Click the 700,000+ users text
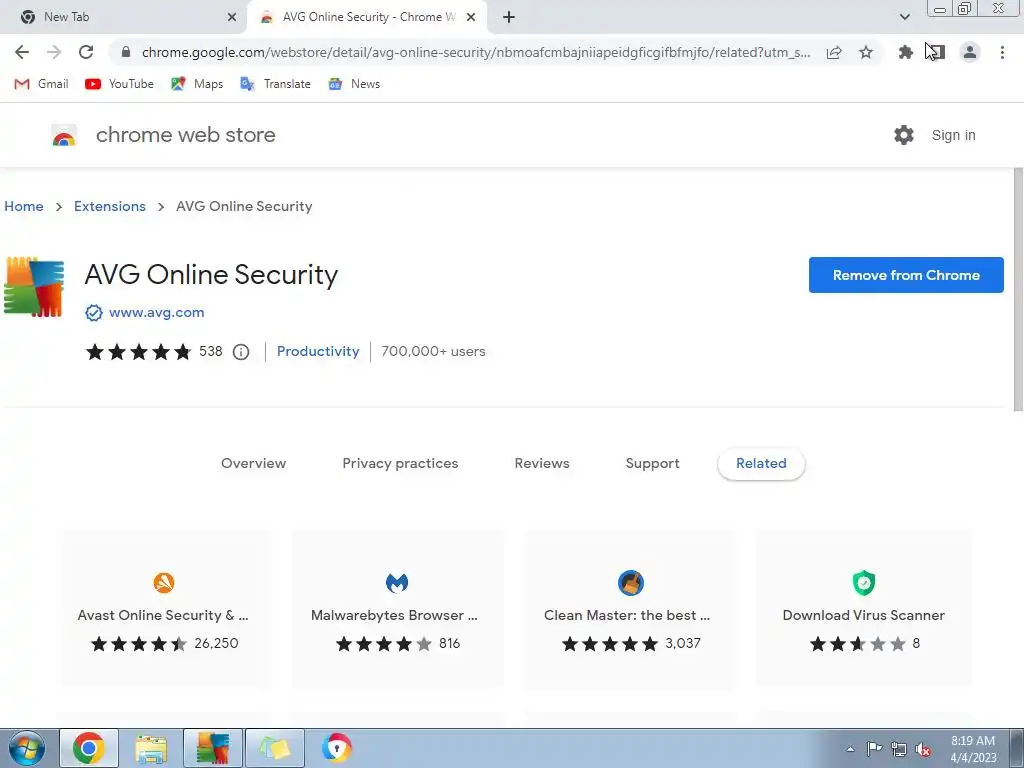 (x=433, y=351)
